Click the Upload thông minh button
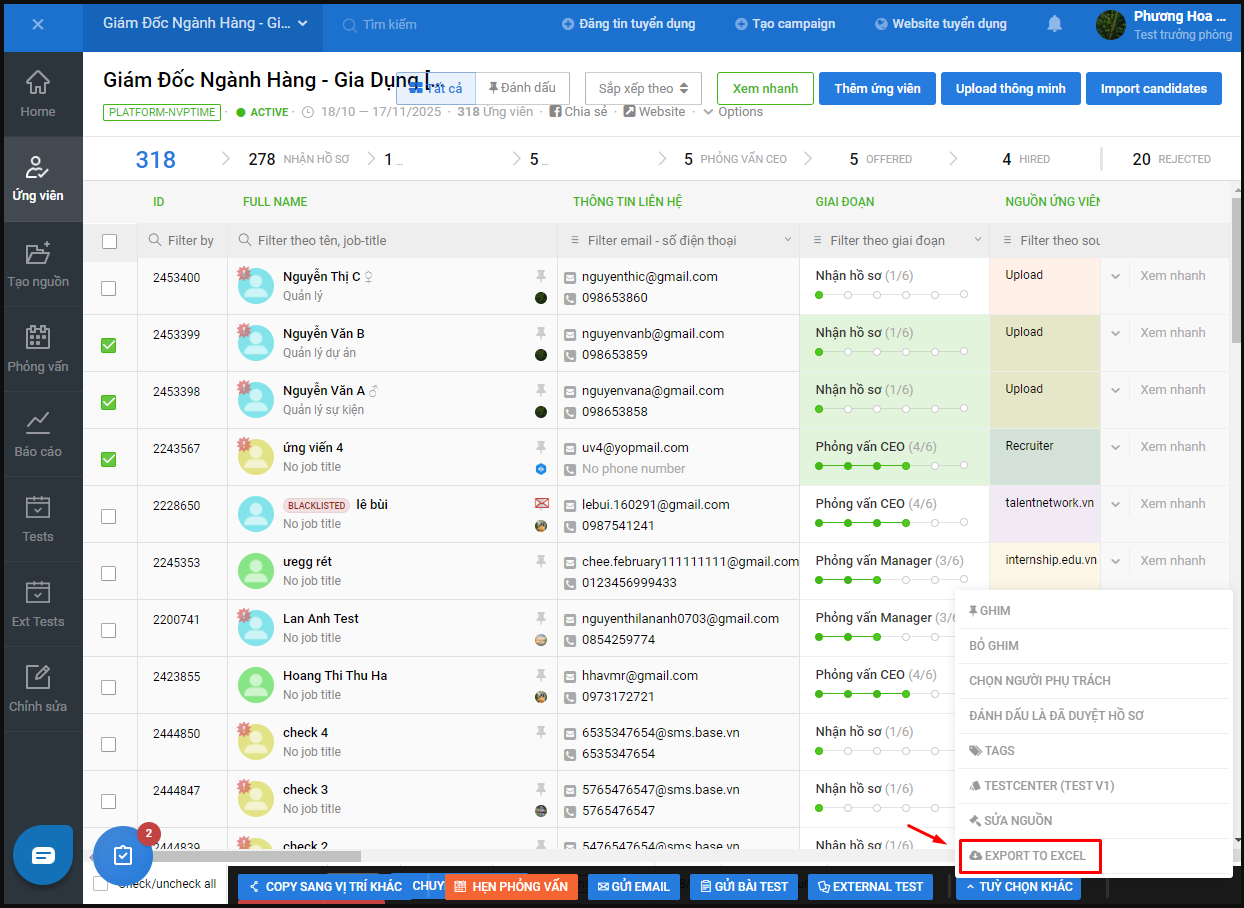The width and height of the screenshot is (1244, 908). point(1010,89)
